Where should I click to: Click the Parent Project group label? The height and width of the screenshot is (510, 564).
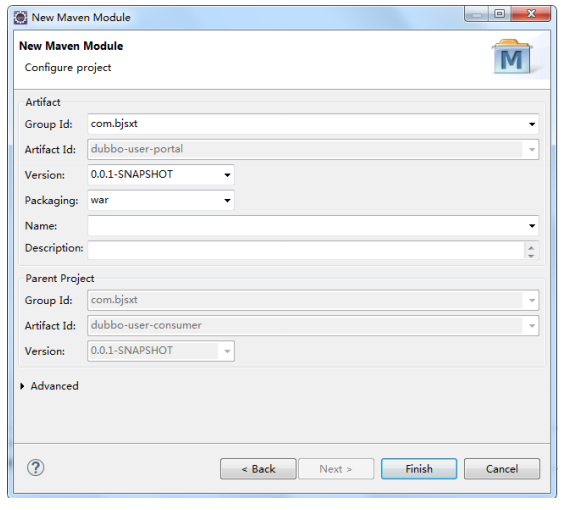60,279
